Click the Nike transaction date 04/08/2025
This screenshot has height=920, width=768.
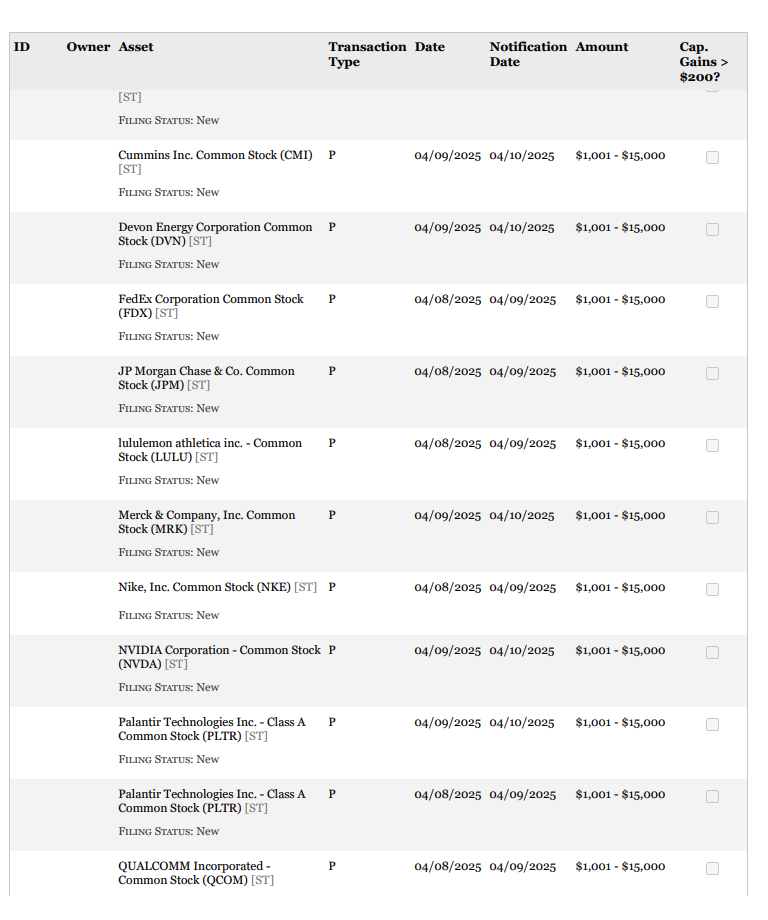pos(447,588)
